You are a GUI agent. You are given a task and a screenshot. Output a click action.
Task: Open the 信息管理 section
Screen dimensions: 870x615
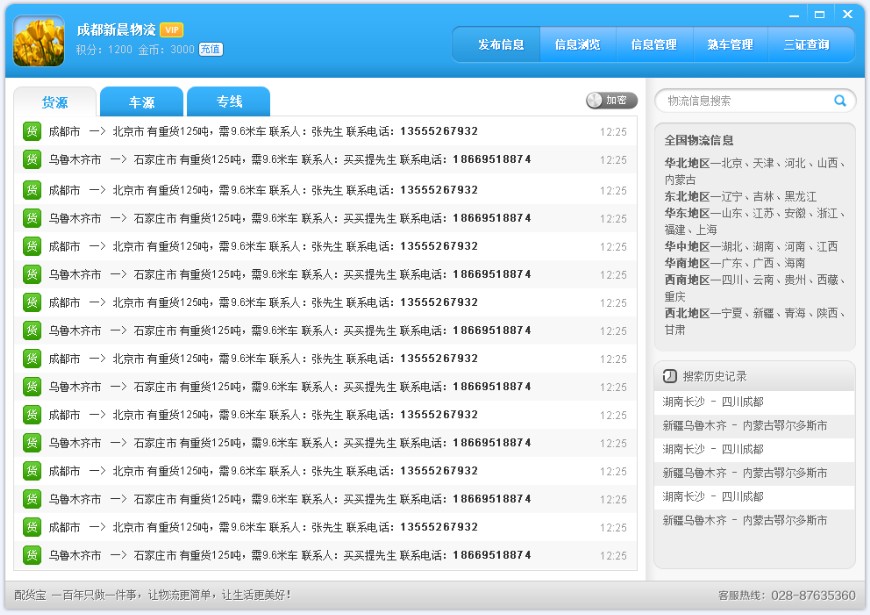pyautogui.click(x=653, y=45)
